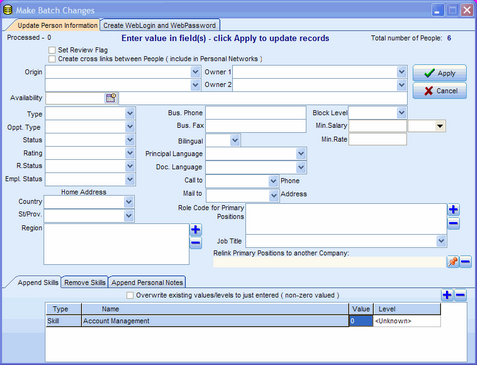477x365 pixels.
Task: Click the Name column header in skills grid
Action: point(215,309)
